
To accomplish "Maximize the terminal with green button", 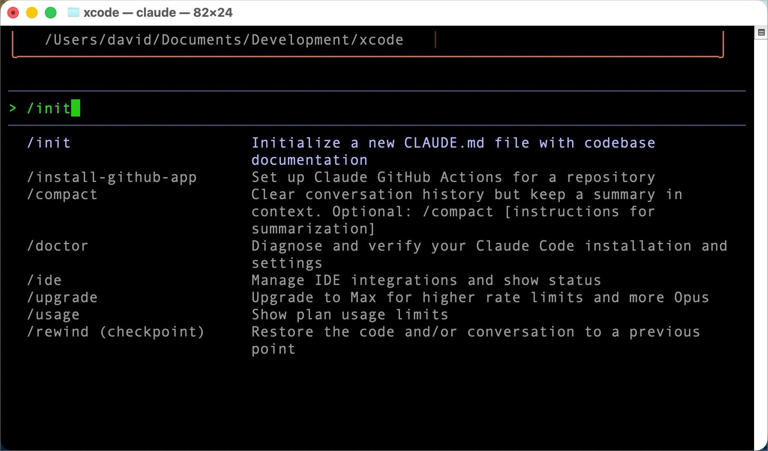I will click(51, 13).
